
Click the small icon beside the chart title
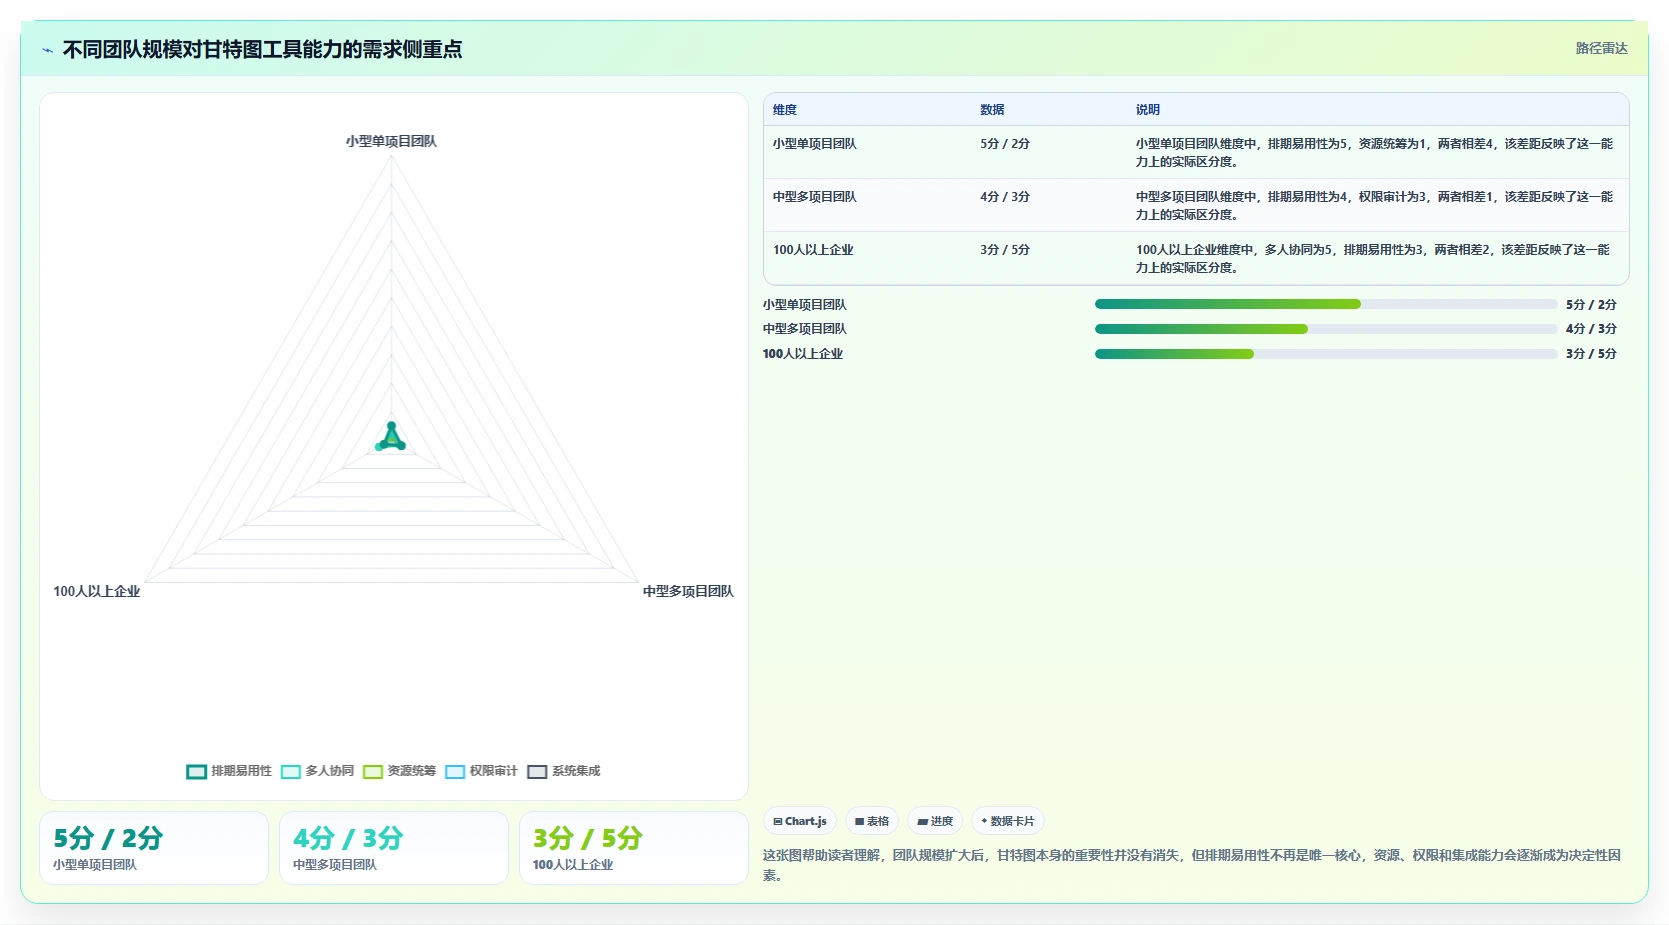coord(47,50)
